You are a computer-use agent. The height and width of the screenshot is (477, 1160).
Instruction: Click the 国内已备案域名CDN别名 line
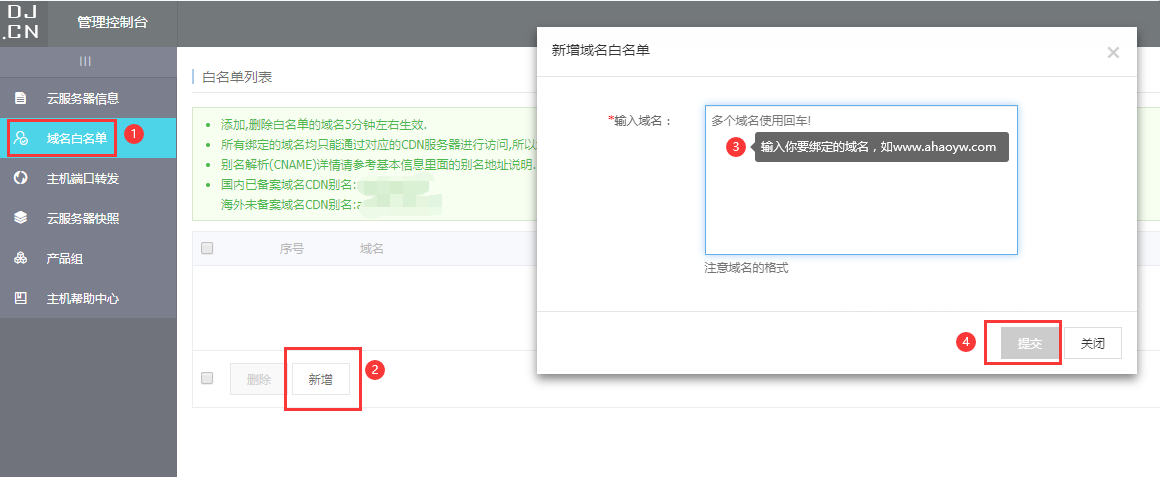[x=290, y=184]
